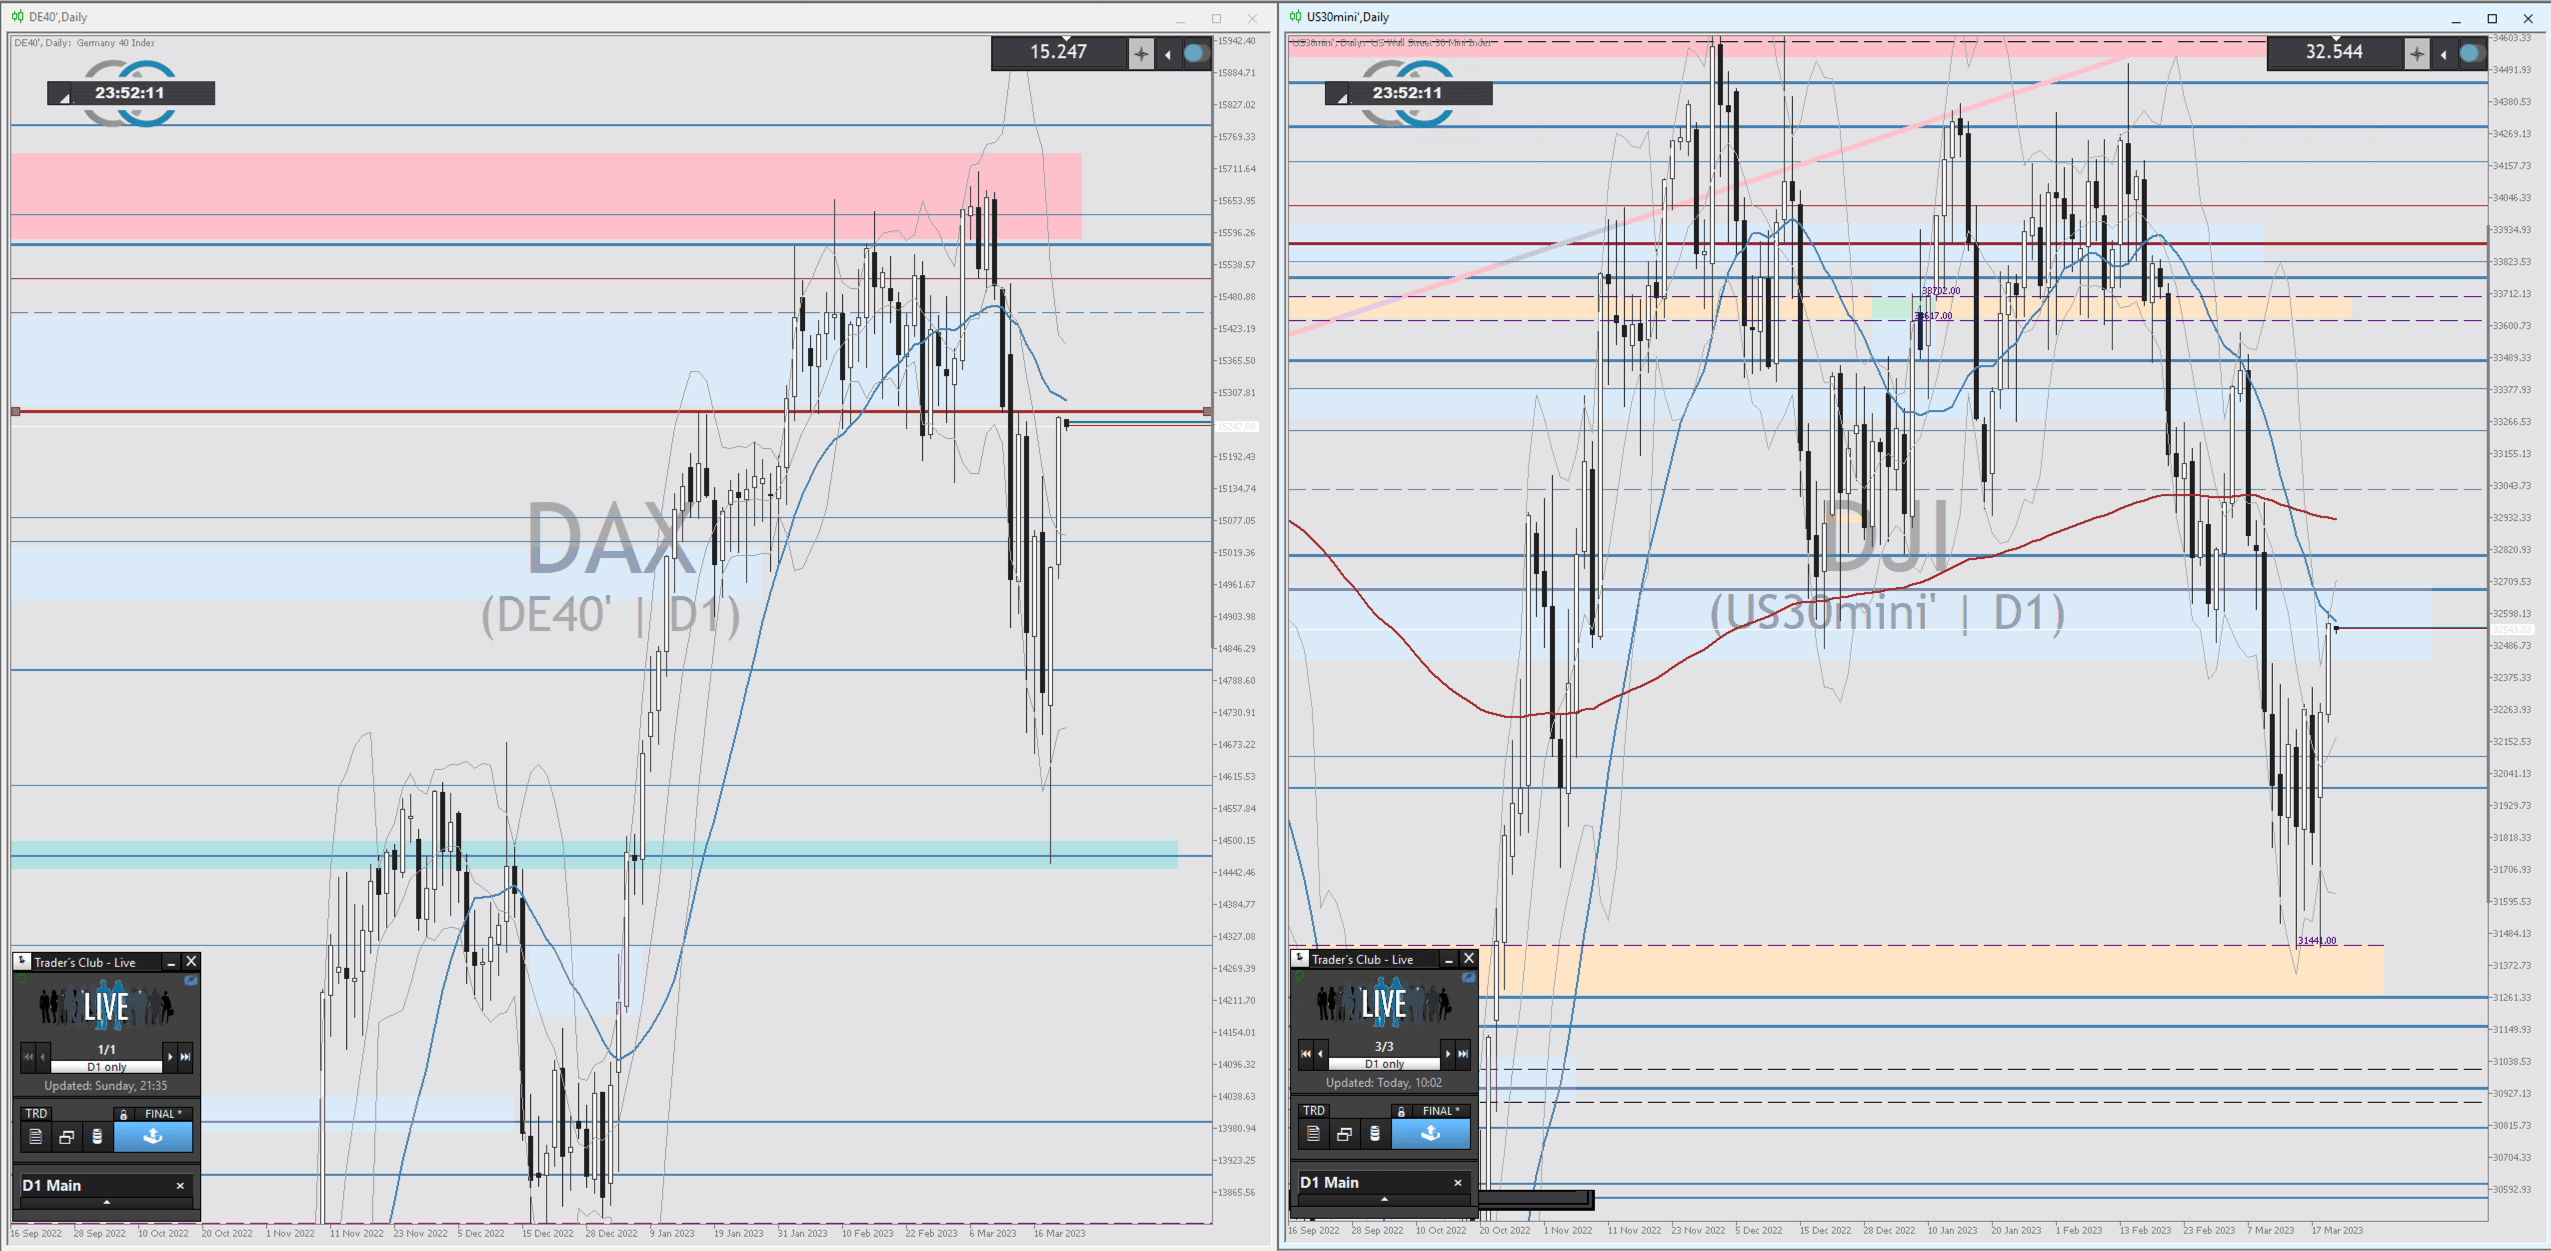Go to previous analysis in DE40 panel
2551x1251 pixels.
[x=42, y=1057]
